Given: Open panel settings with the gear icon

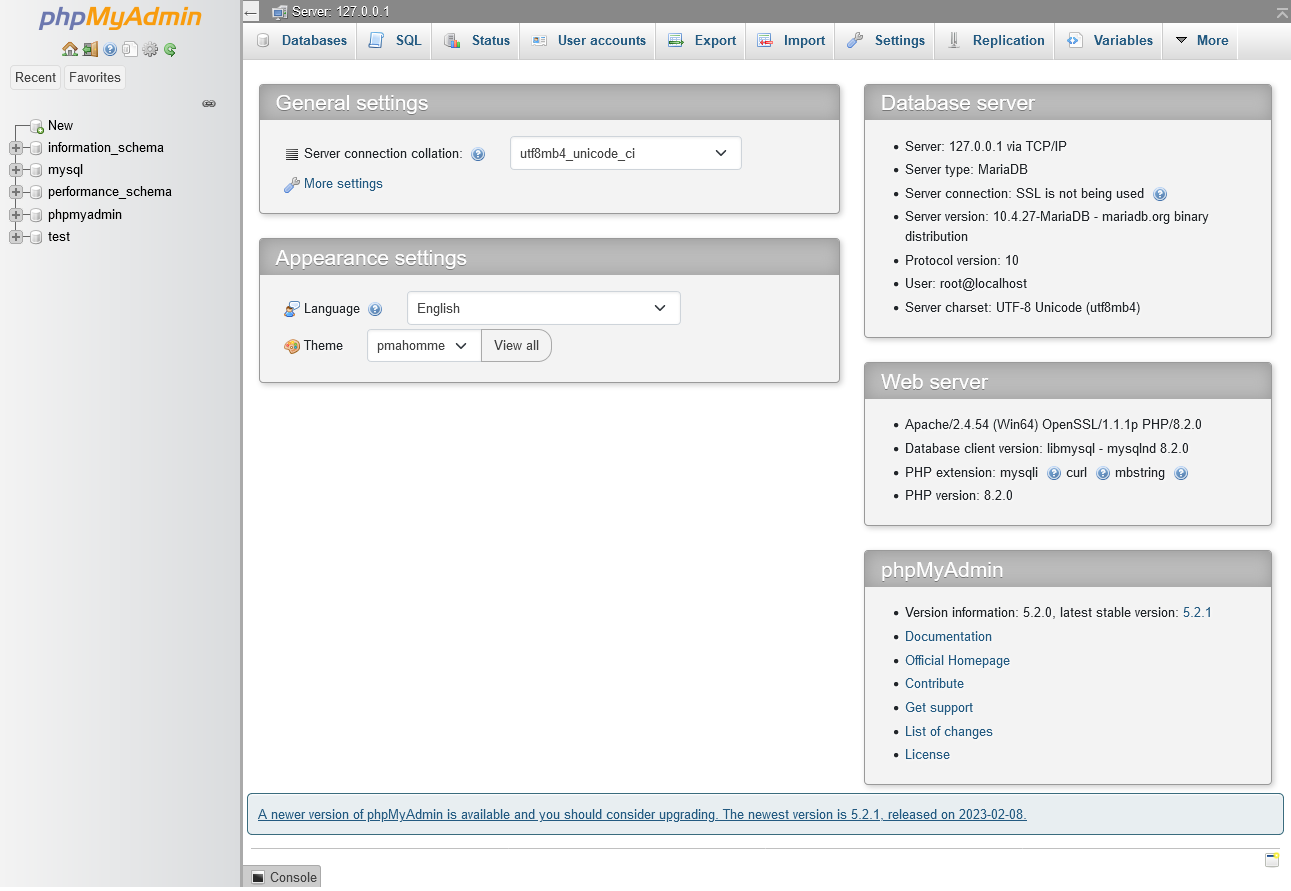Looking at the screenshot, I should click(150, 49).
